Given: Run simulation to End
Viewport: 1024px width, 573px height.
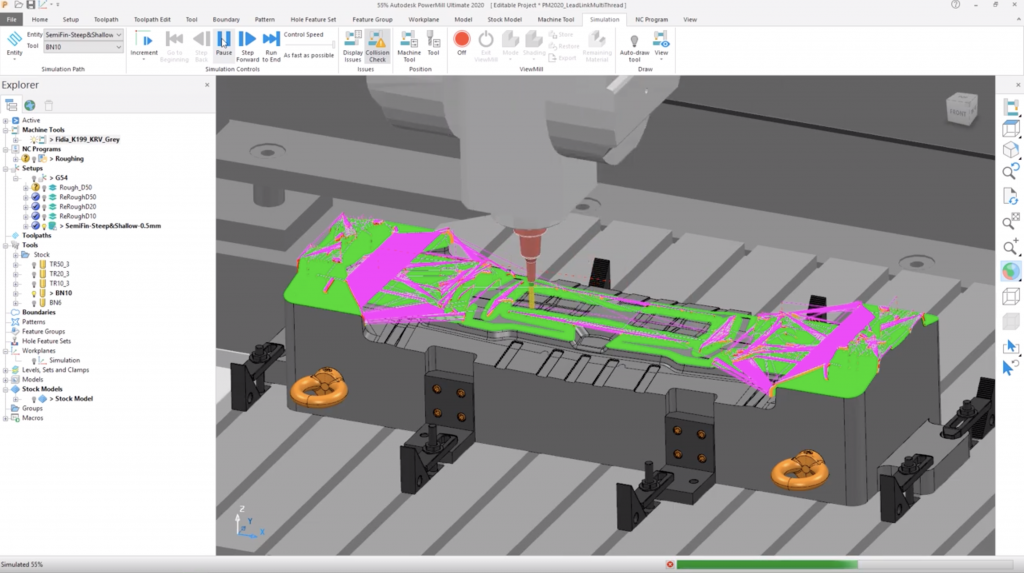Looking at the screenshot, I should 271,46.
